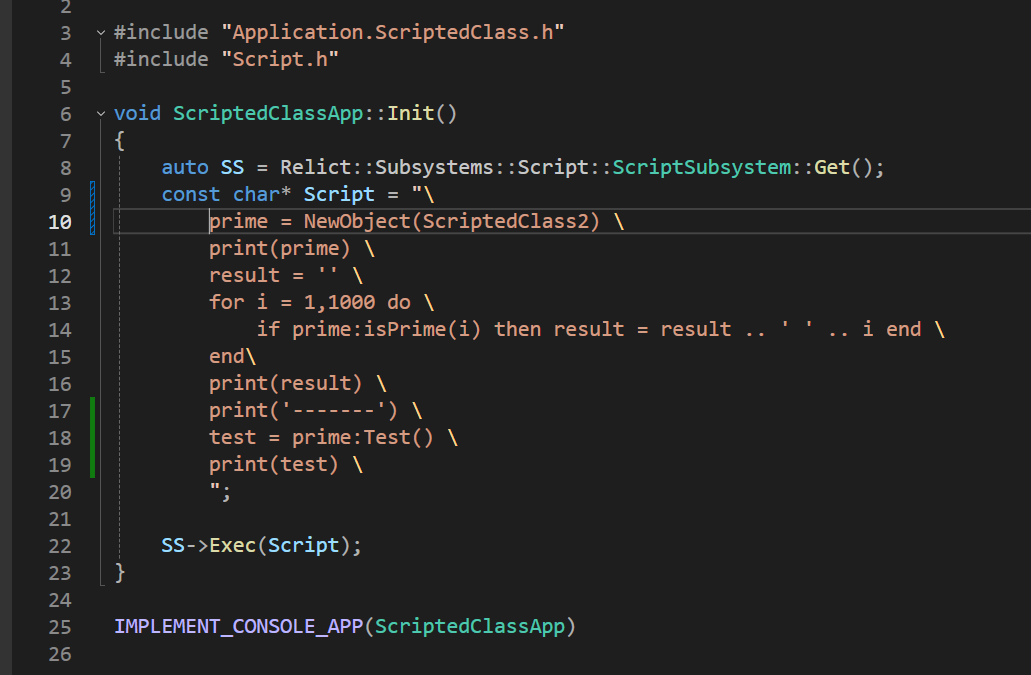This screenshot has height=675, width=1031.
Task: Click NewObject(ScriptedClass2) in the script string
Action: [451, 221]
